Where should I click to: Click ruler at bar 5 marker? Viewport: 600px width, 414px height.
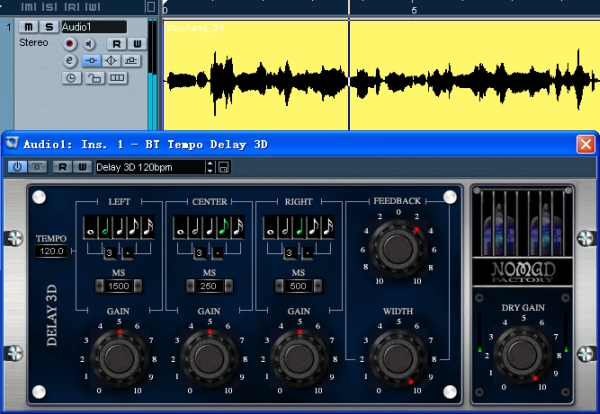click(x=414, y=10)
